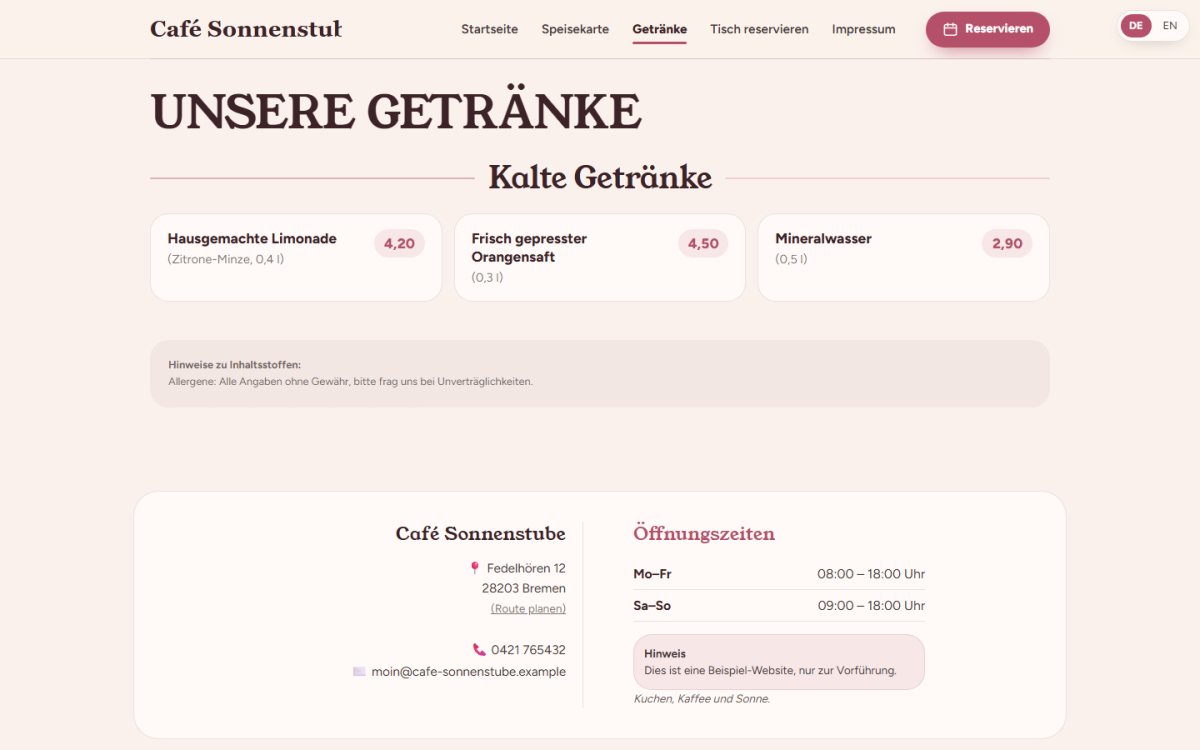Click the Frisch gepresster Orangensaft name
The height and width of the screenshot is (750, 1200).
pos(529,248)
